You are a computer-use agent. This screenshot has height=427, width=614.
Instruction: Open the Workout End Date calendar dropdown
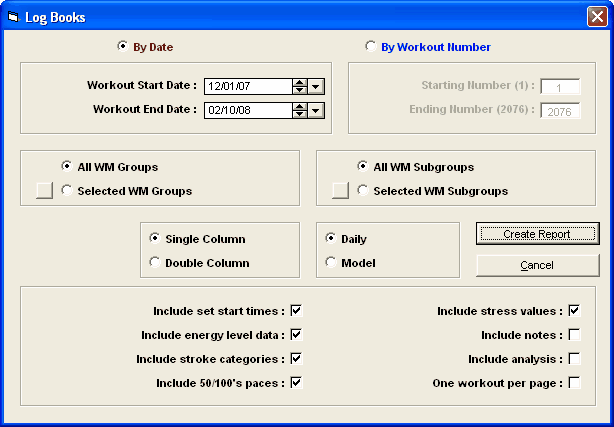pyautogui.click(x=315, y=110)
